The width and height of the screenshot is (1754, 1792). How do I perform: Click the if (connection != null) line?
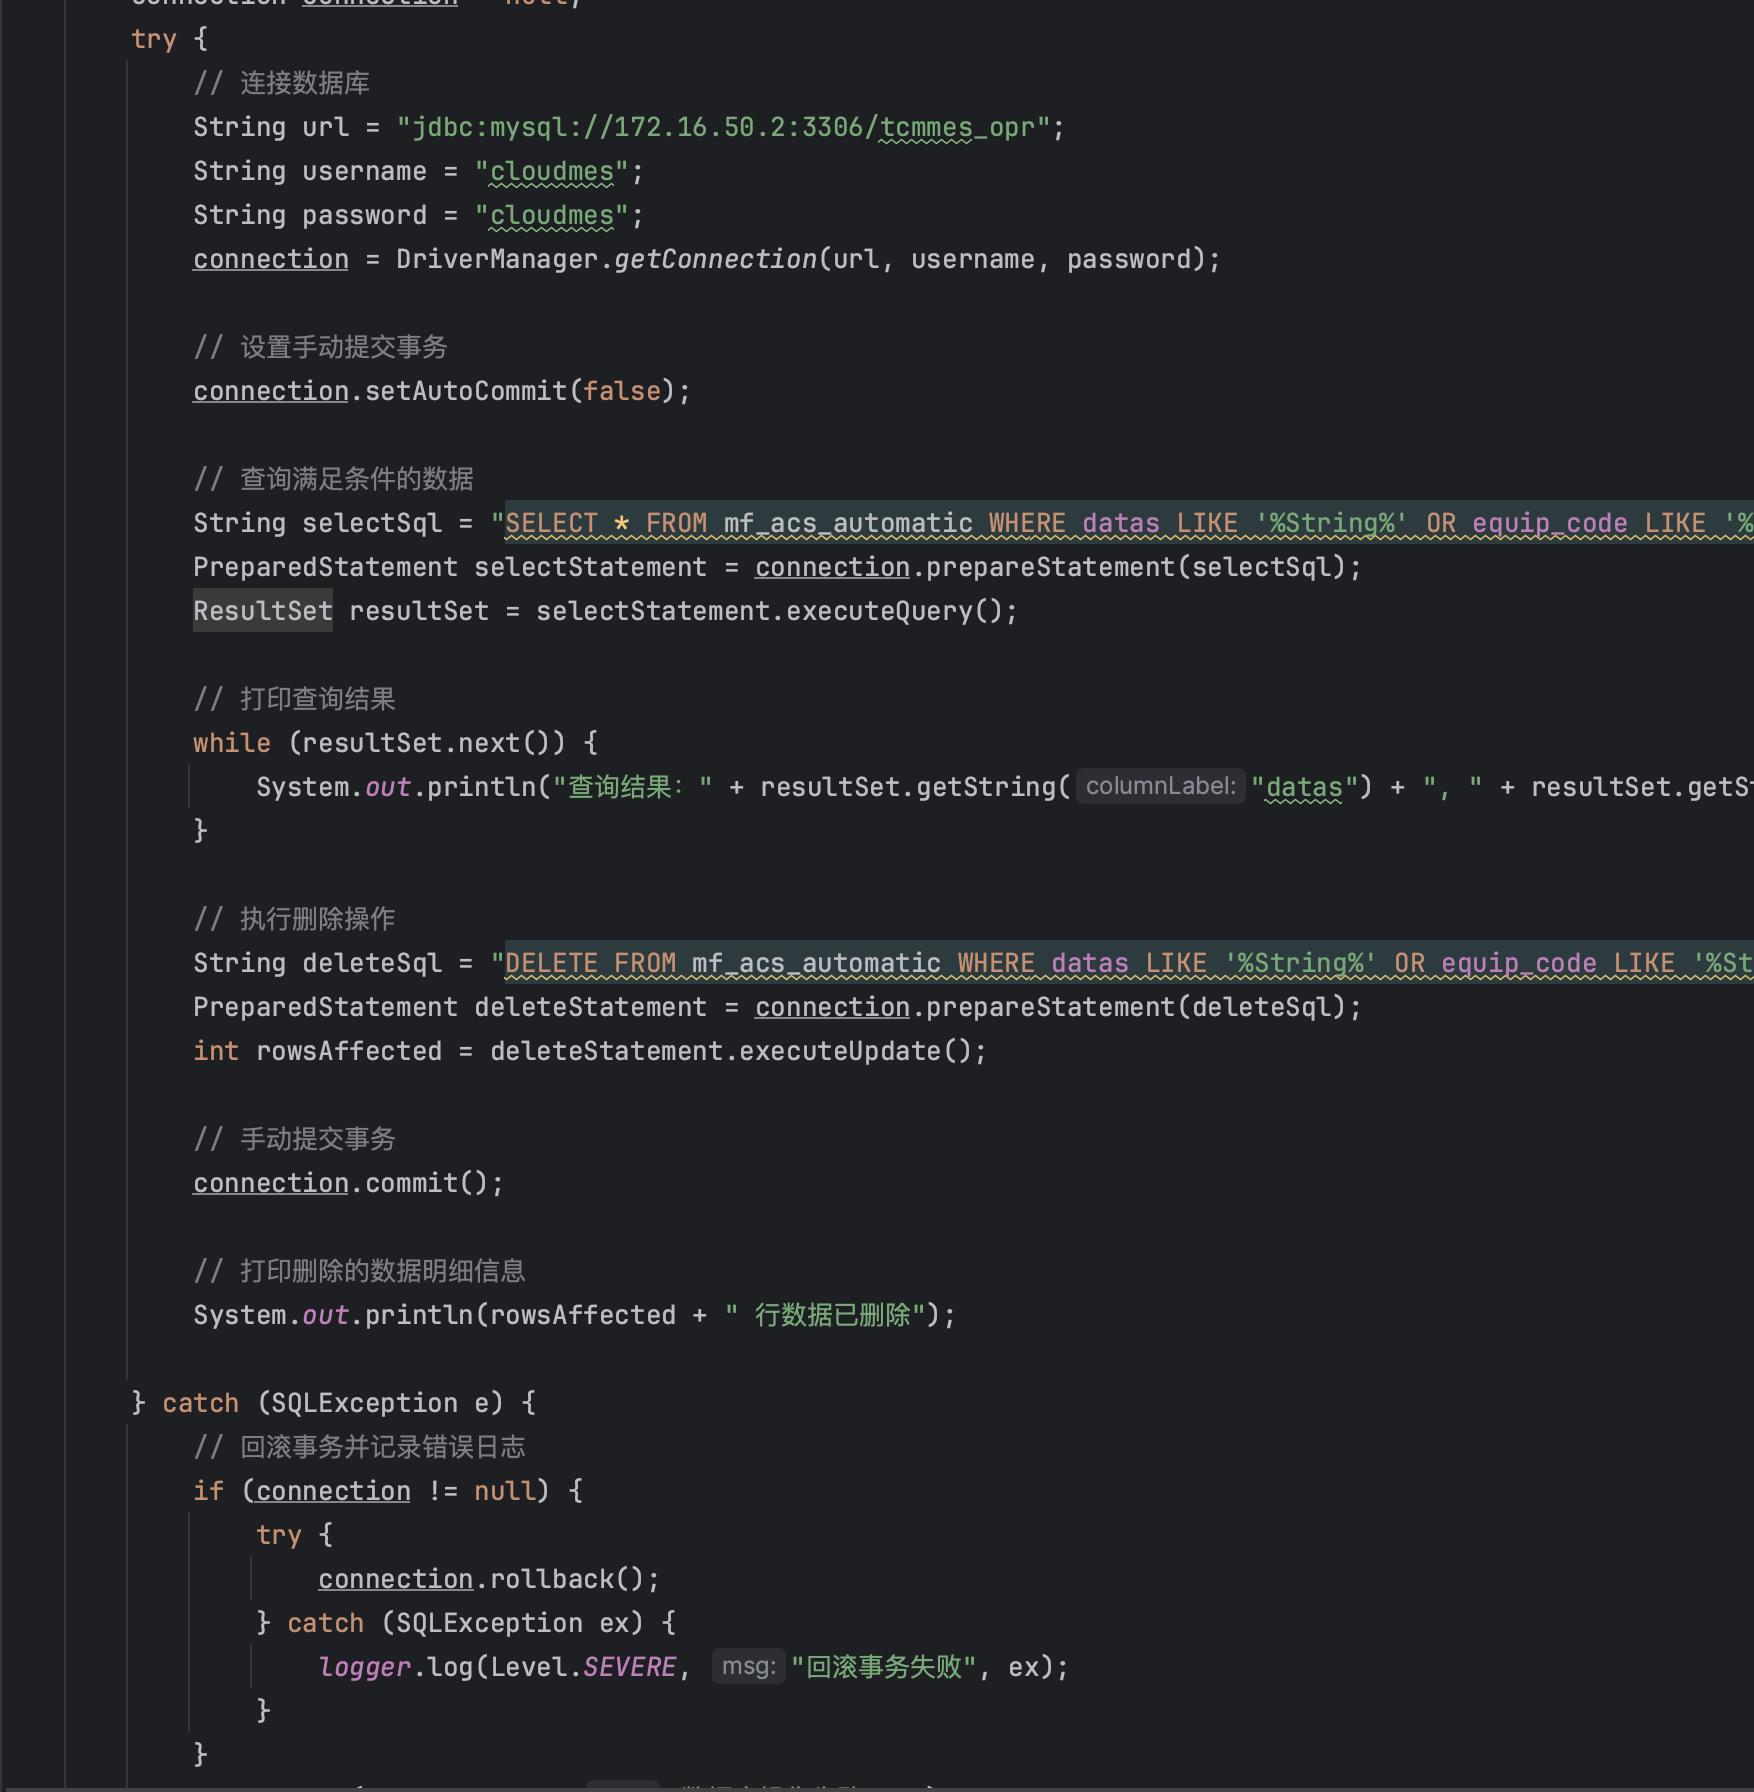coord(388,1491)
